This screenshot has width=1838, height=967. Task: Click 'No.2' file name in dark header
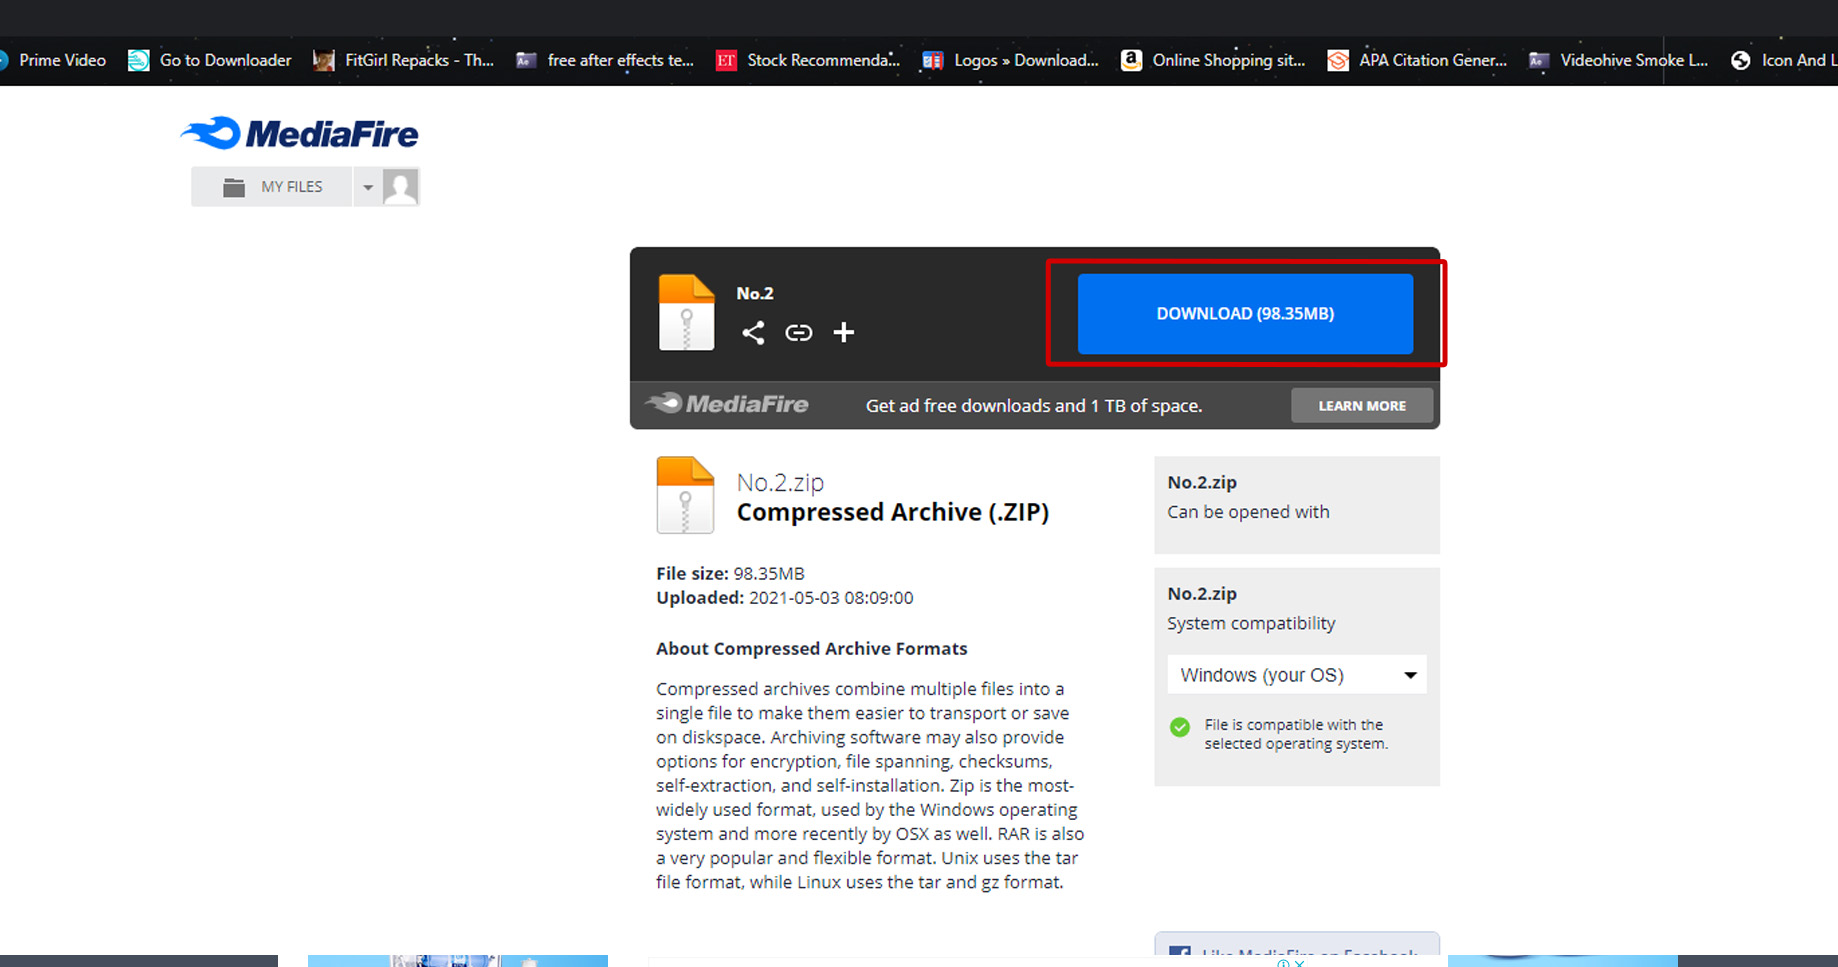(x=755, y=293)
